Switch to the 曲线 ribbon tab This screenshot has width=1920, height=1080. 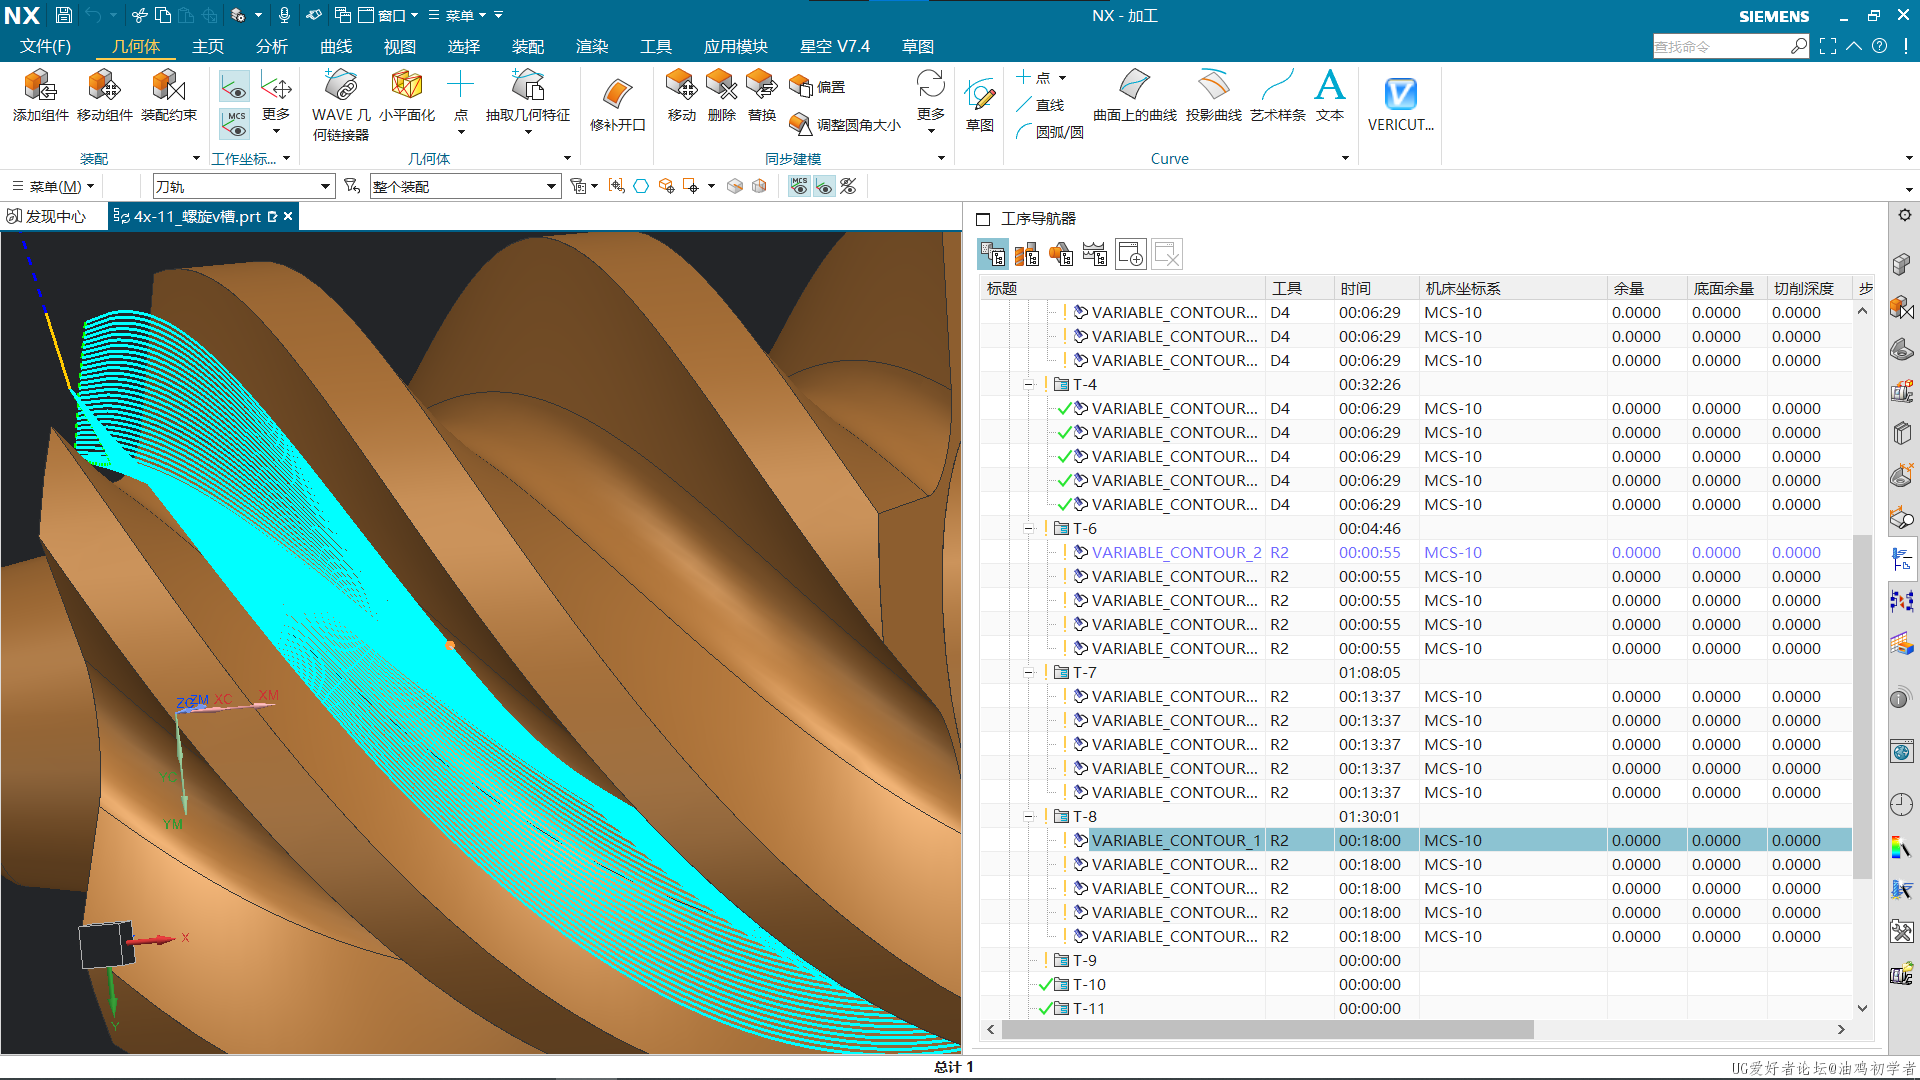(336, 46)
